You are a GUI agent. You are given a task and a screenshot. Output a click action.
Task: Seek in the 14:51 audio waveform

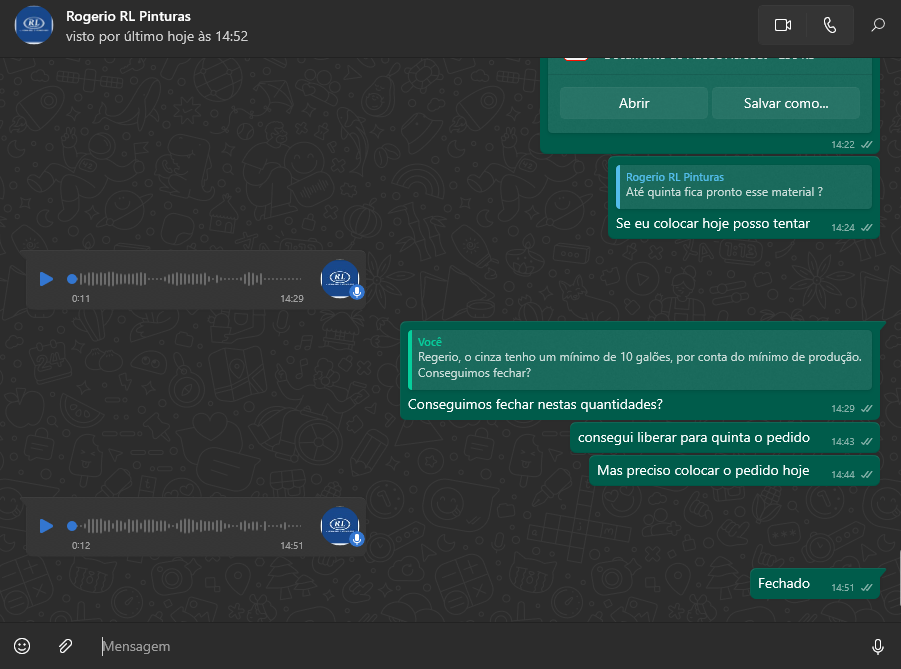tap(190, 525)
